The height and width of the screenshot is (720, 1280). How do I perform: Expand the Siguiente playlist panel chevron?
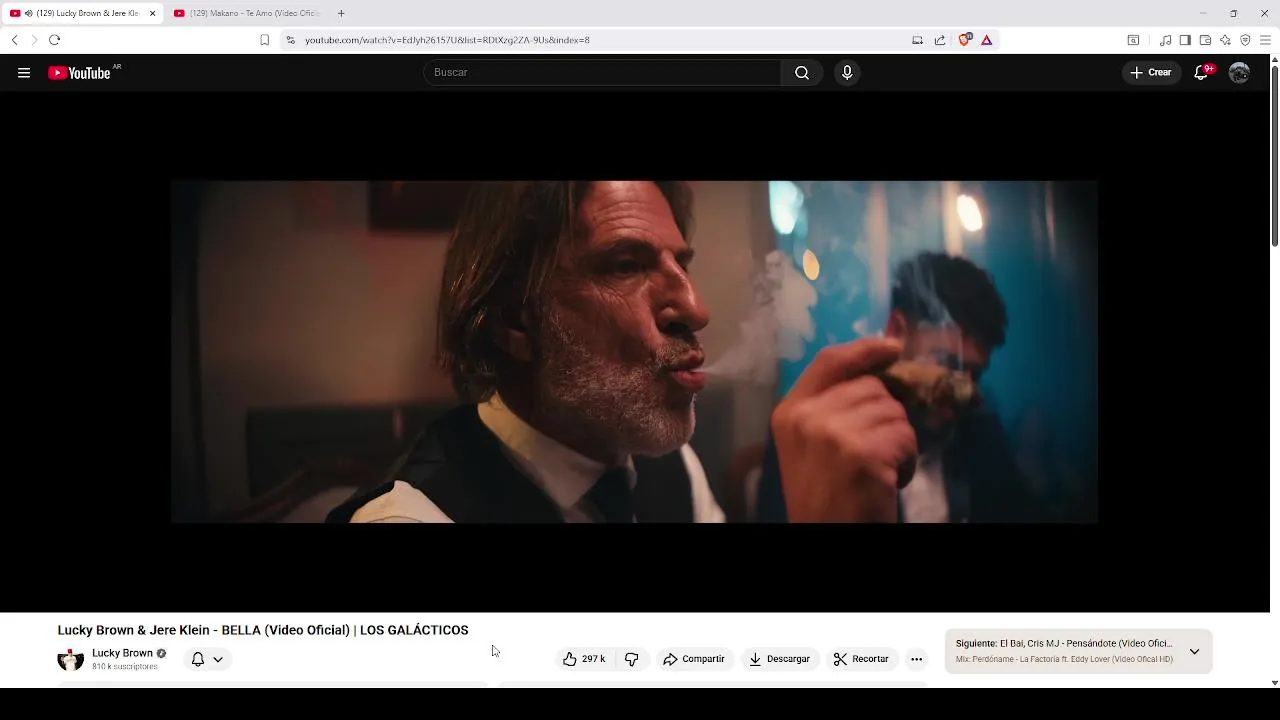click(x=1194, y=651)
